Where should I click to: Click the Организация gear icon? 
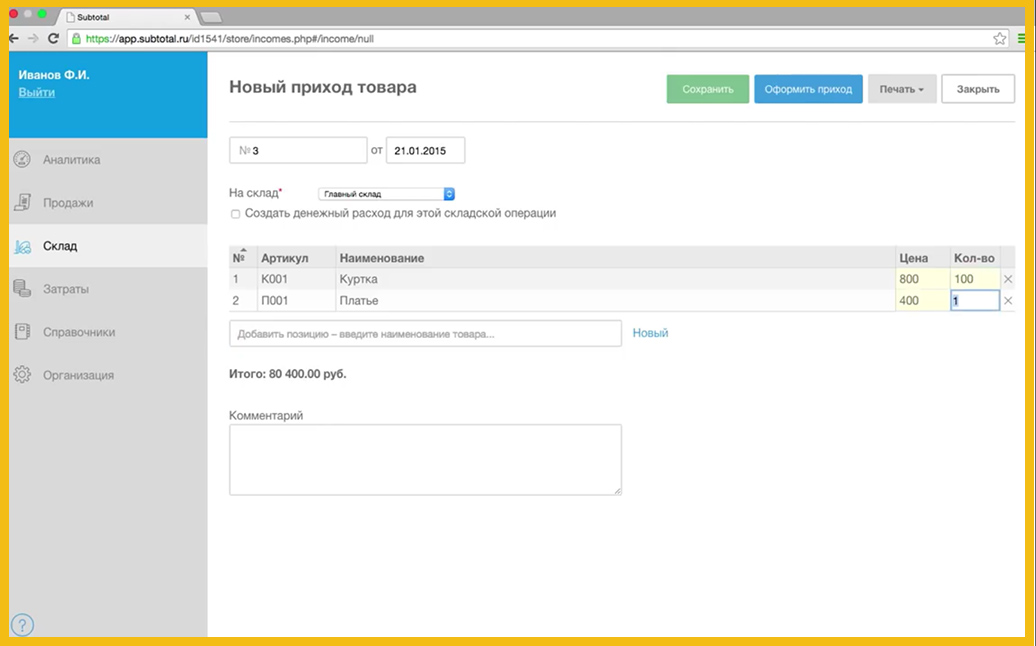[x=22, y=375]
